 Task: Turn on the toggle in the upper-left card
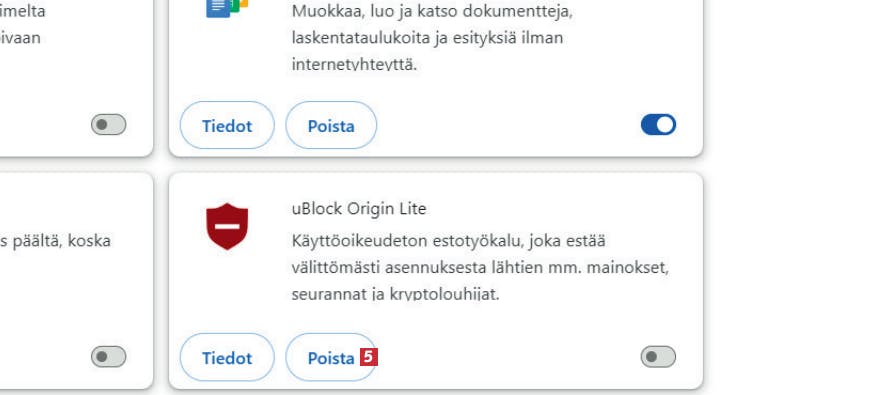pos(109,125)
